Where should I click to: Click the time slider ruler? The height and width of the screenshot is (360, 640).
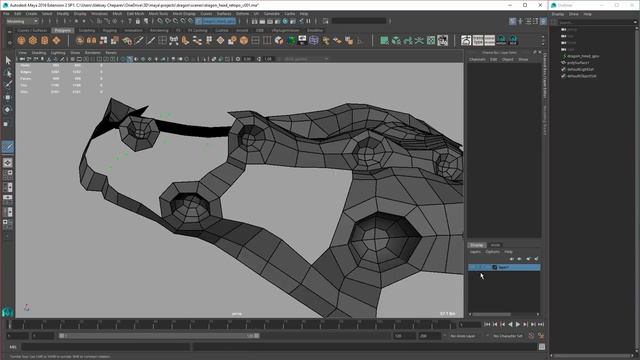(232, 324)
